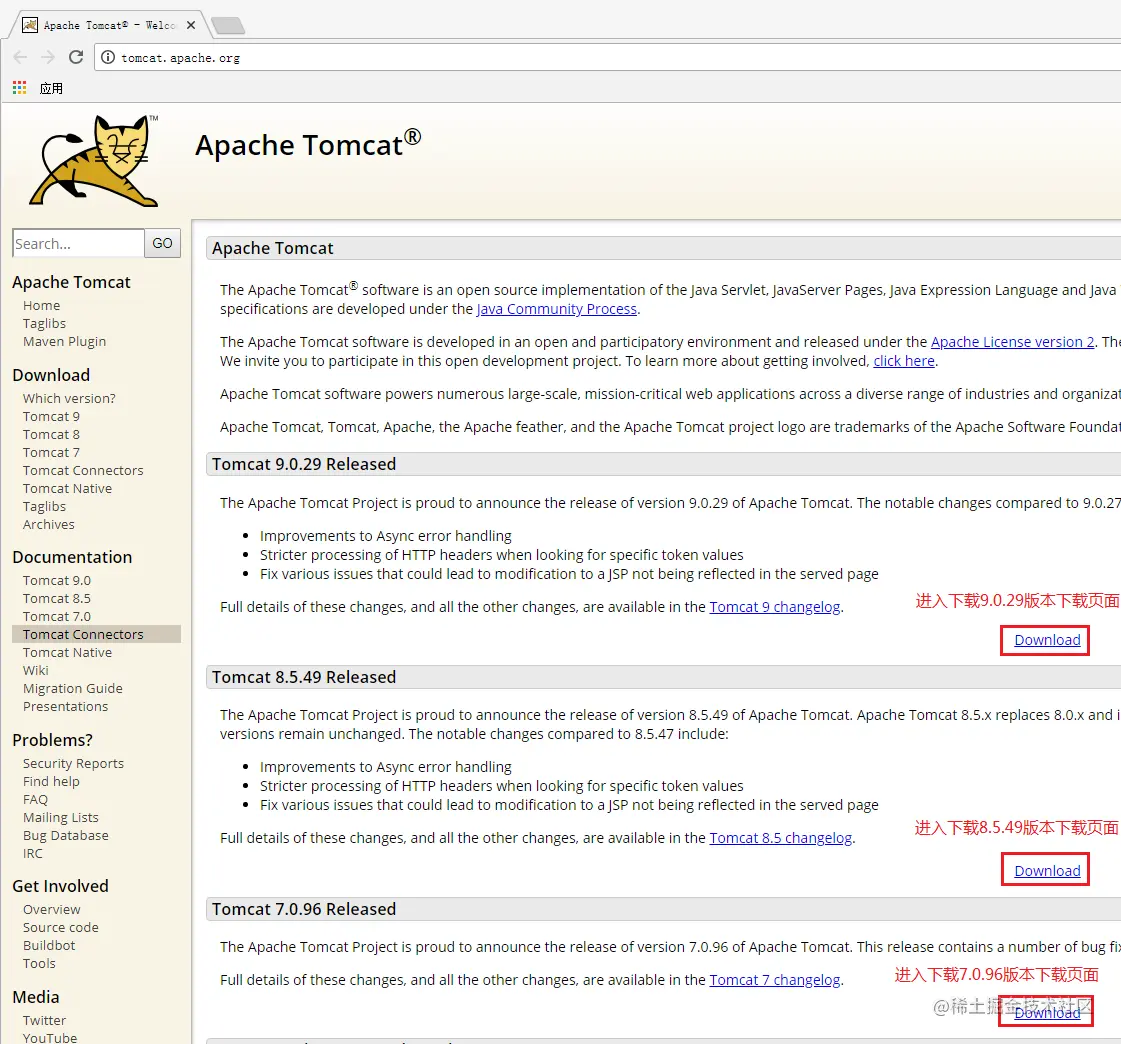
Task: Open the Bug Database link
Action: click(x=66, y=835)
